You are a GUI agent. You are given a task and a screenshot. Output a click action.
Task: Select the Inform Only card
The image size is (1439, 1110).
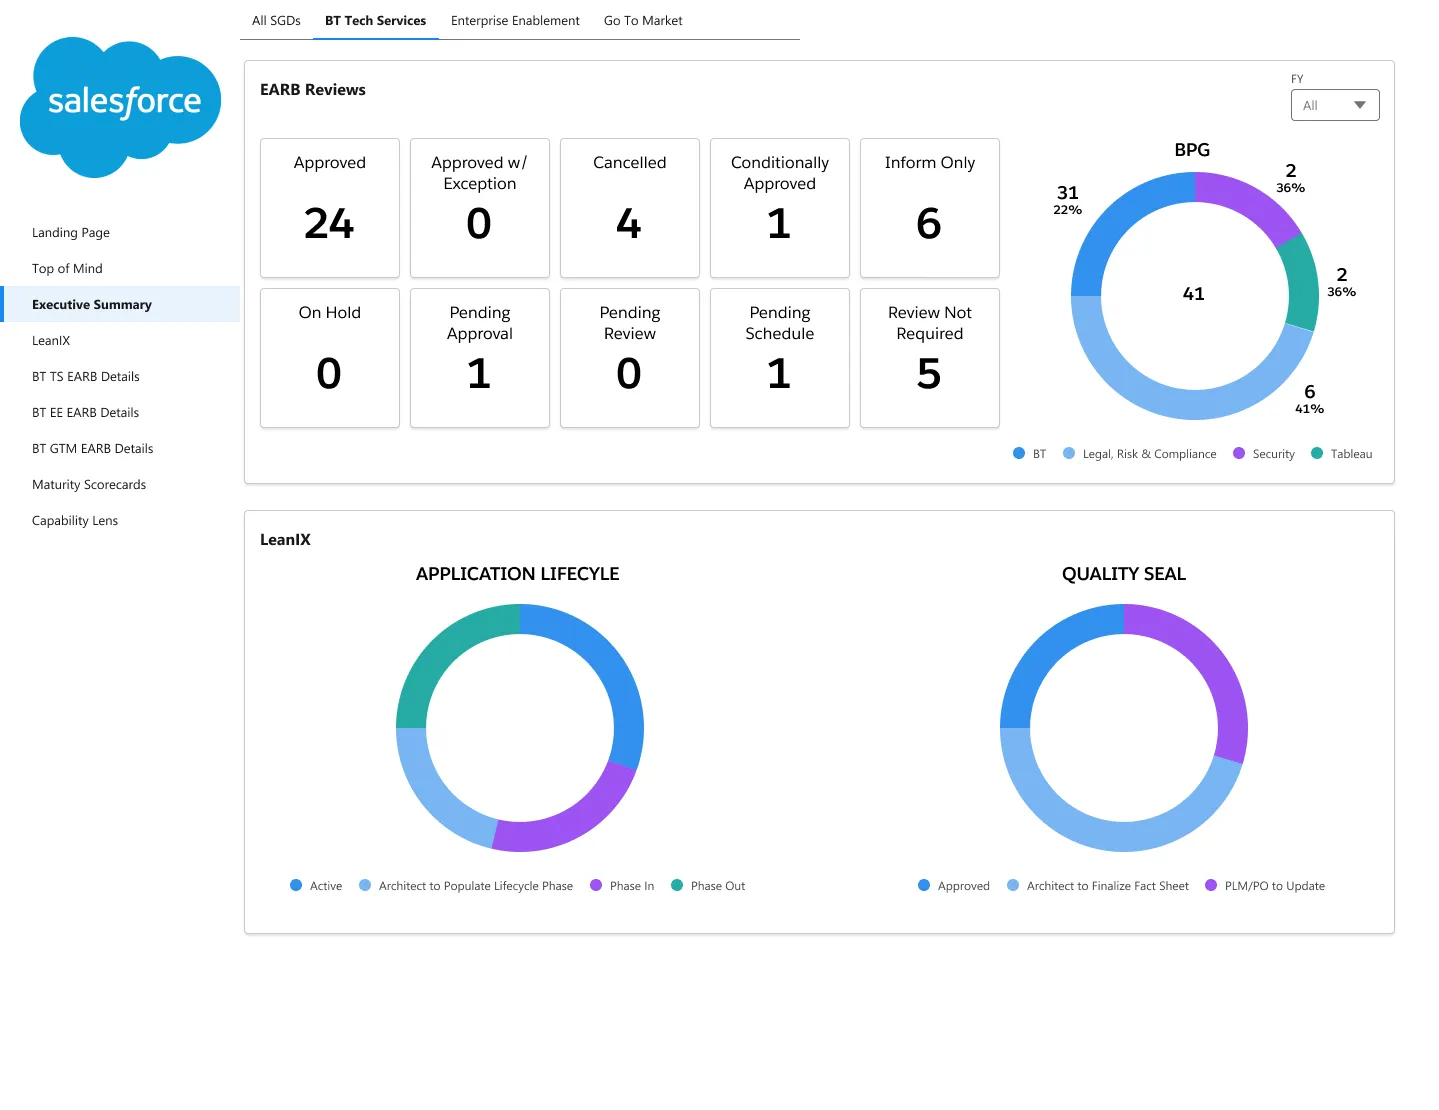[930, 208]
